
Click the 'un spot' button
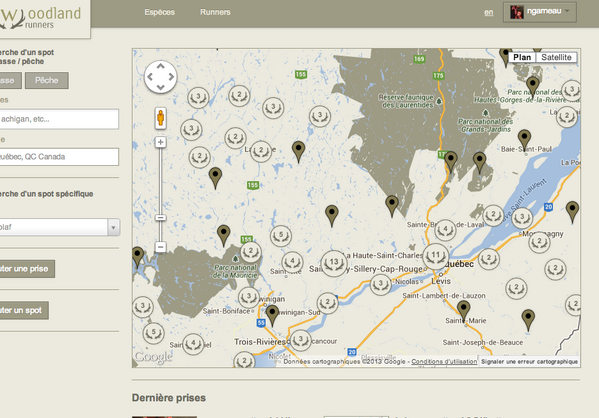(x=23, y=310)
